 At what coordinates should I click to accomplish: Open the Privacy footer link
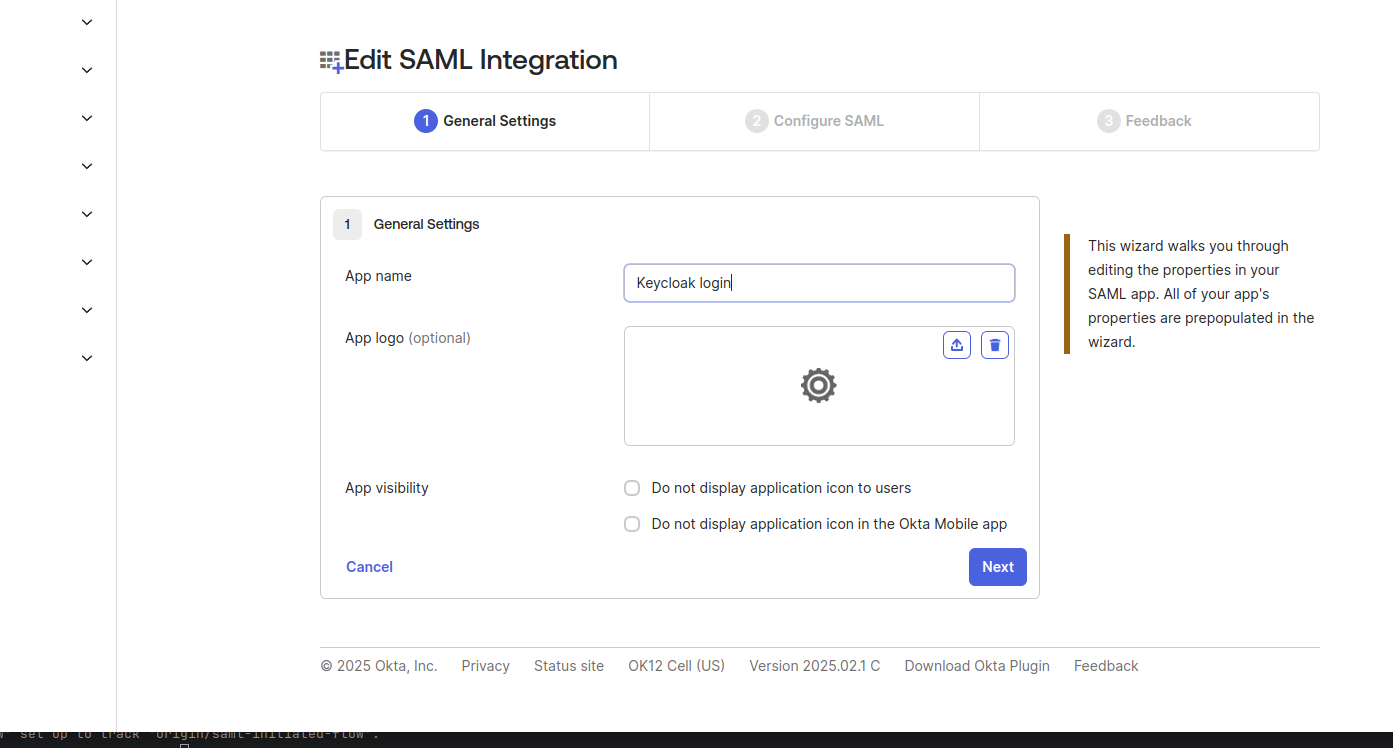485,665
